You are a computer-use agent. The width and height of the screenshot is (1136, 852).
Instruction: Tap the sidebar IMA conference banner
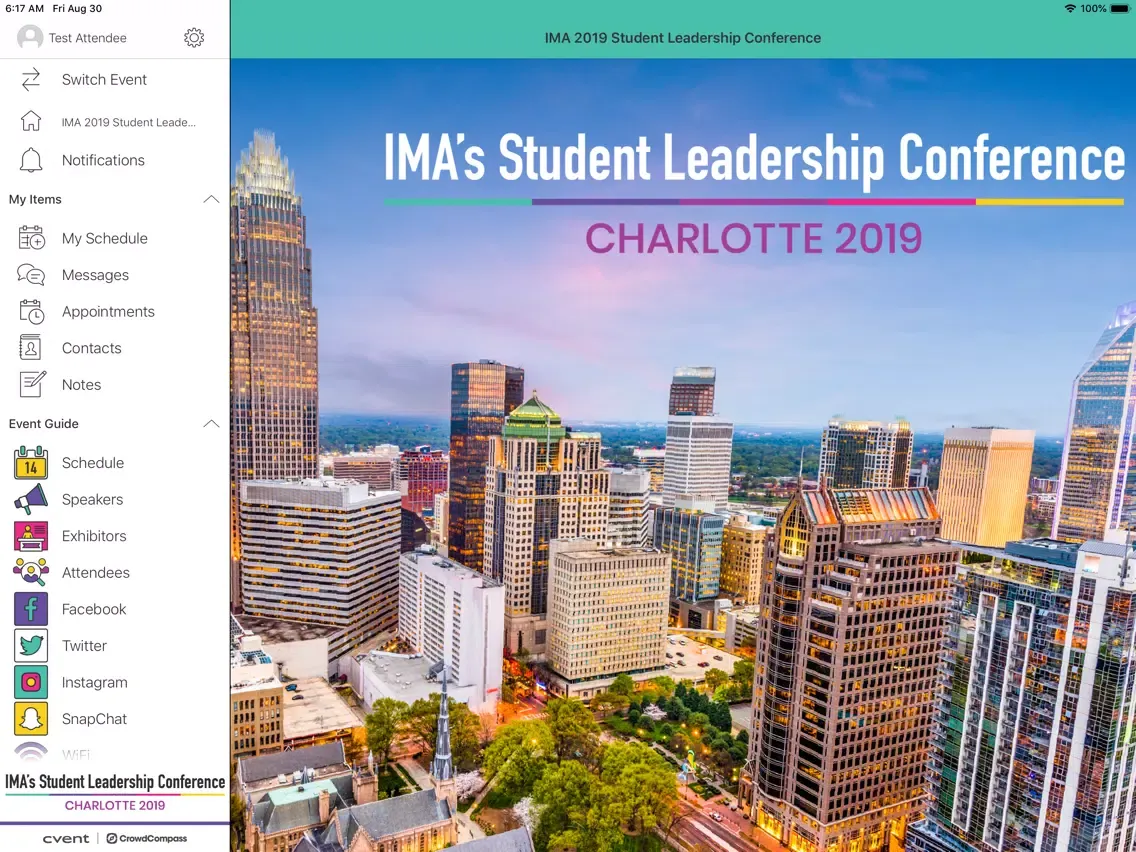(115, 793)
